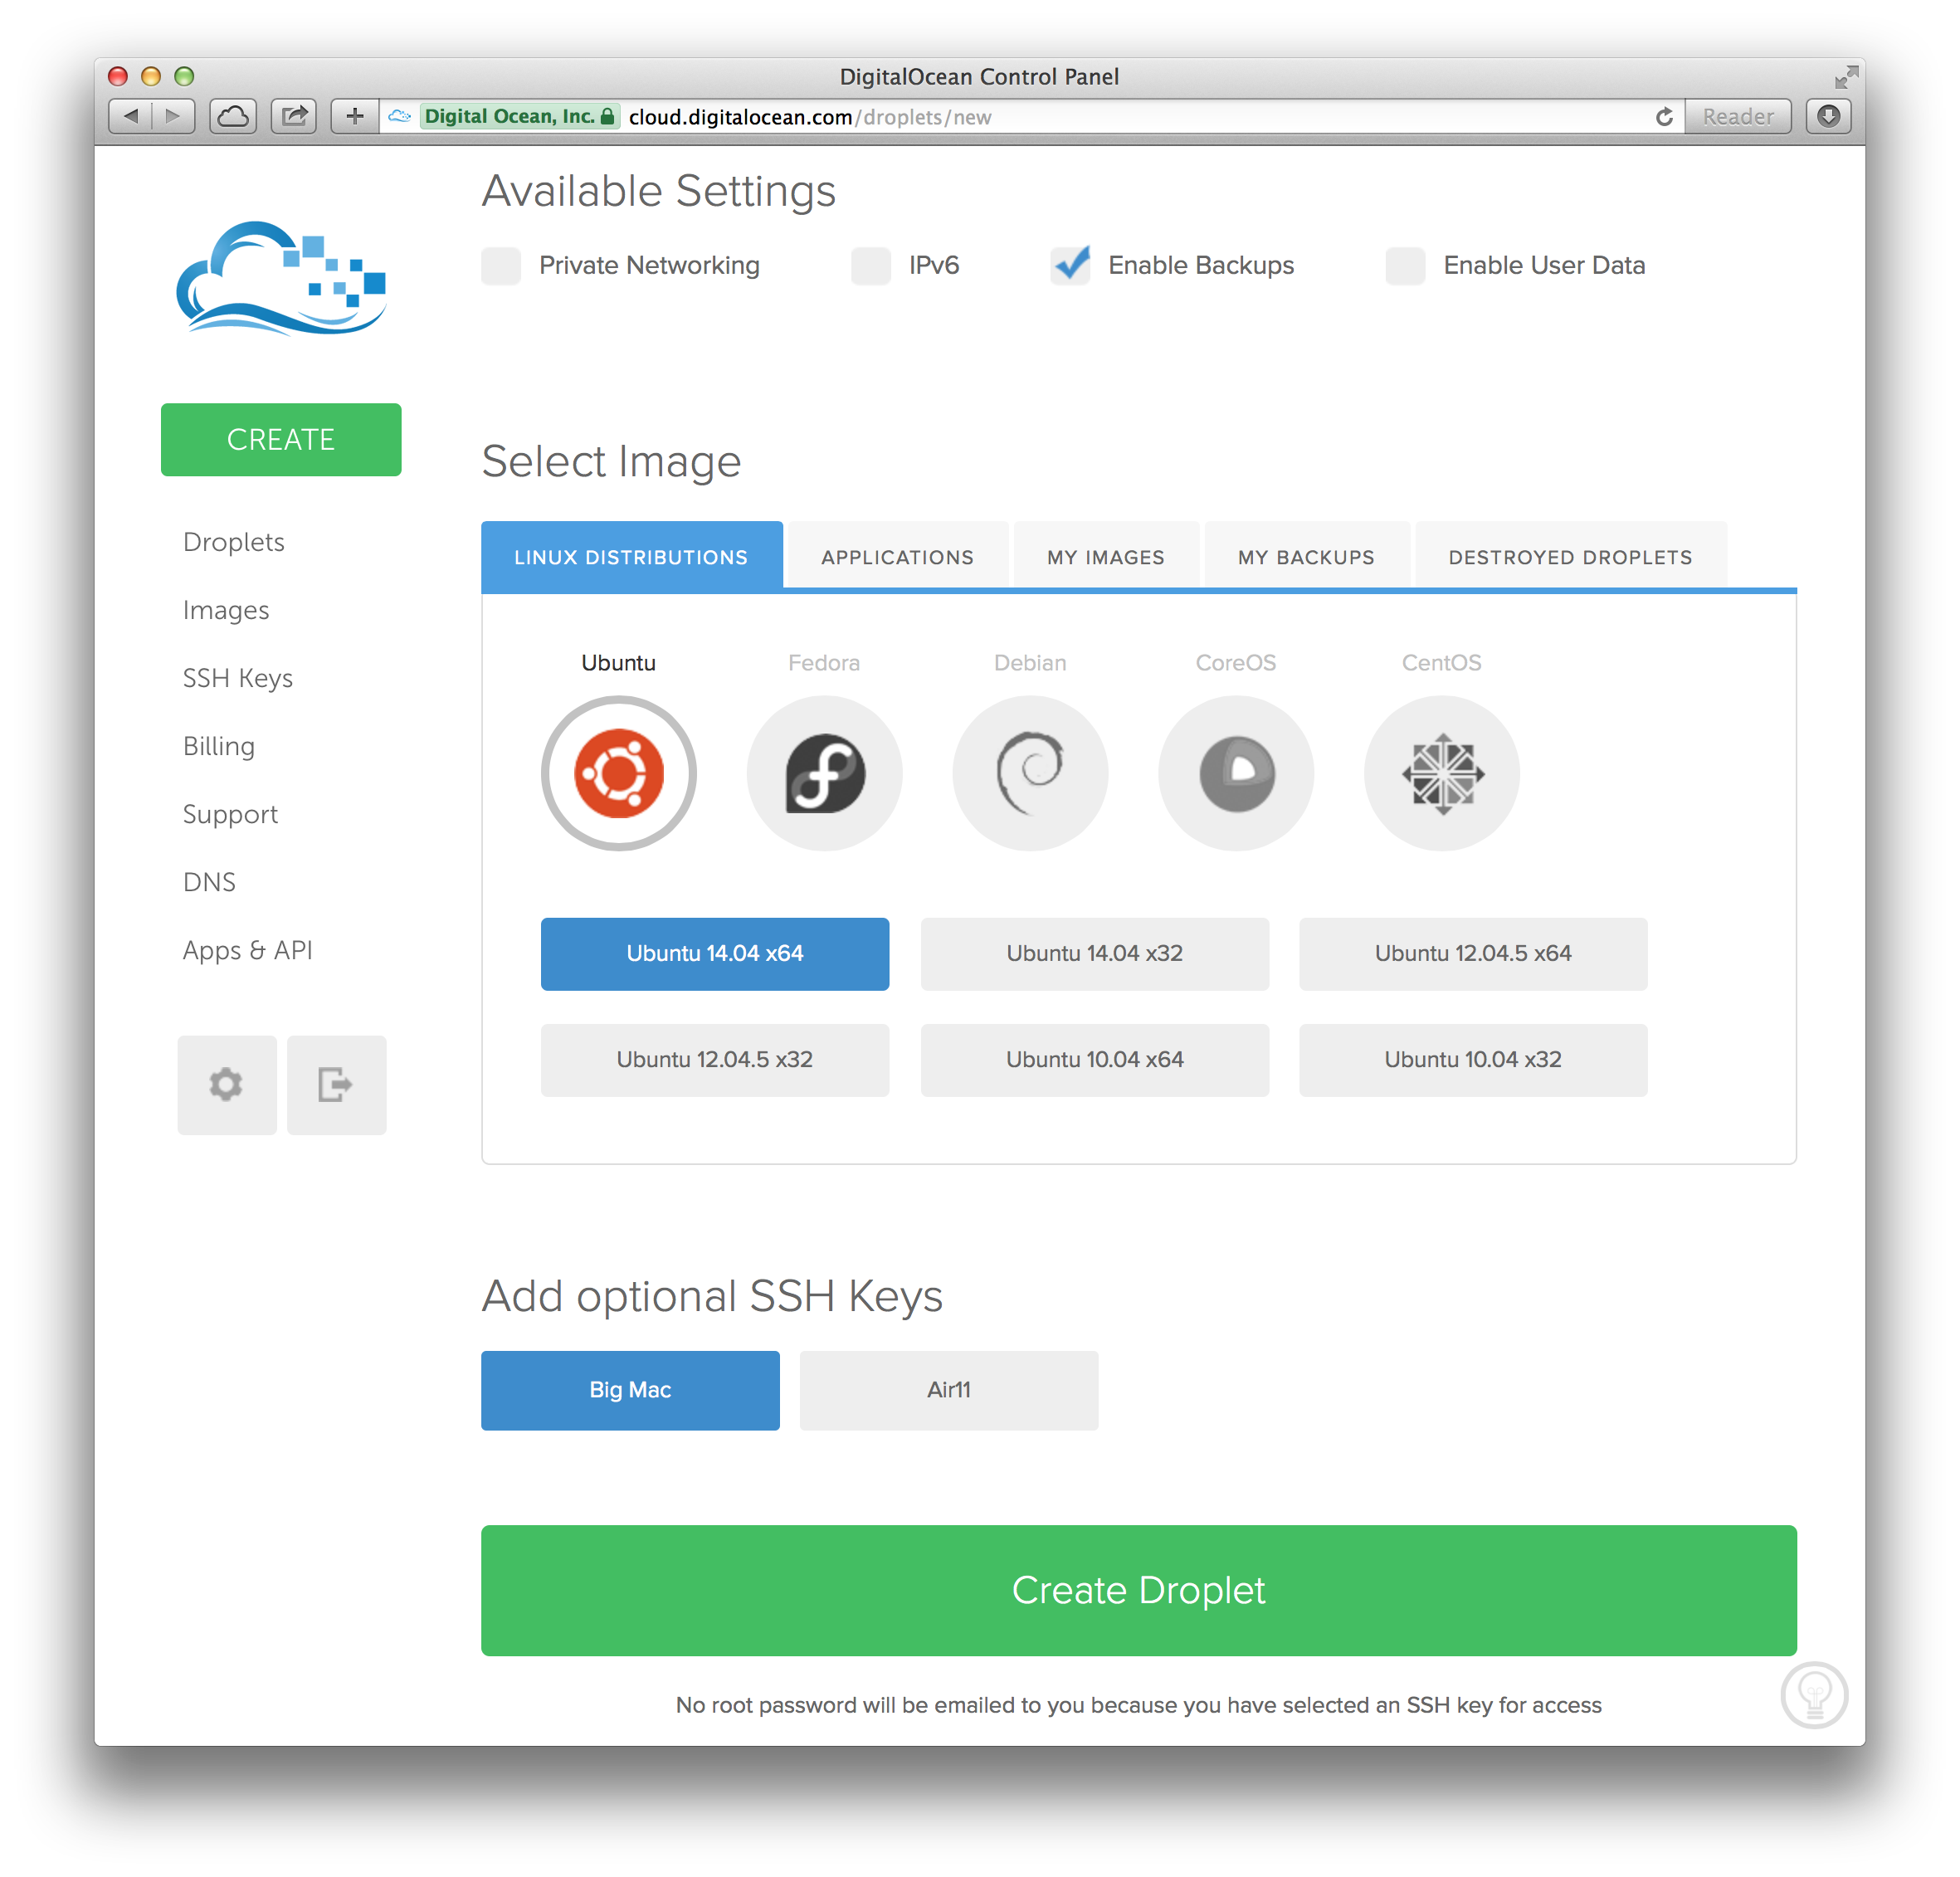Select the Ubuntu 12.04.5 x64 image
This screenshot has width=1960, height=1877.
1472,953
